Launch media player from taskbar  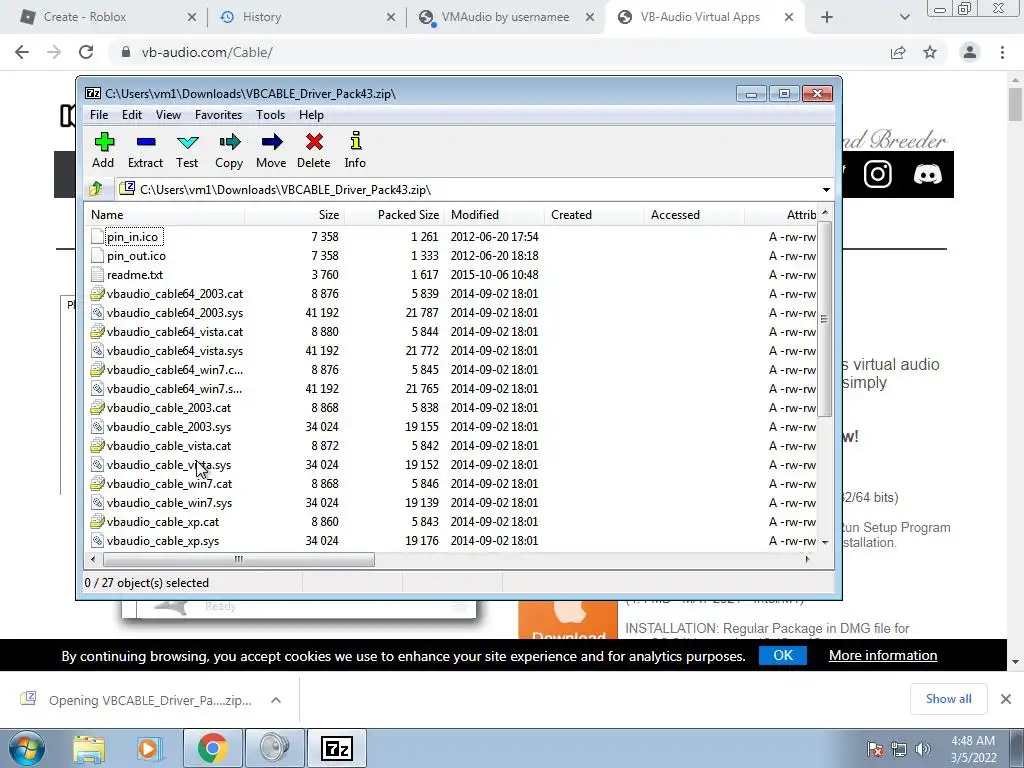[149, 748]
